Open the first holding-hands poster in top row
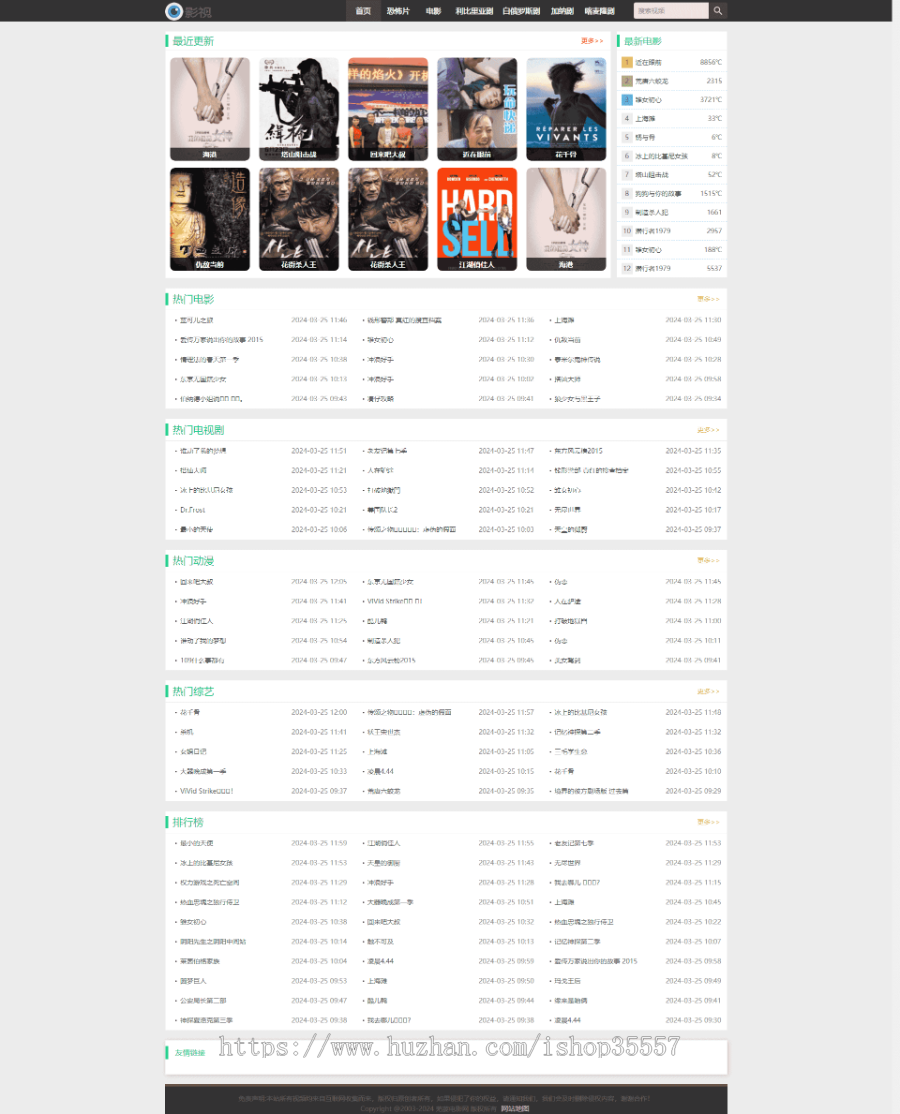This screenshot has width=900, height=1114. click(210, 109)
